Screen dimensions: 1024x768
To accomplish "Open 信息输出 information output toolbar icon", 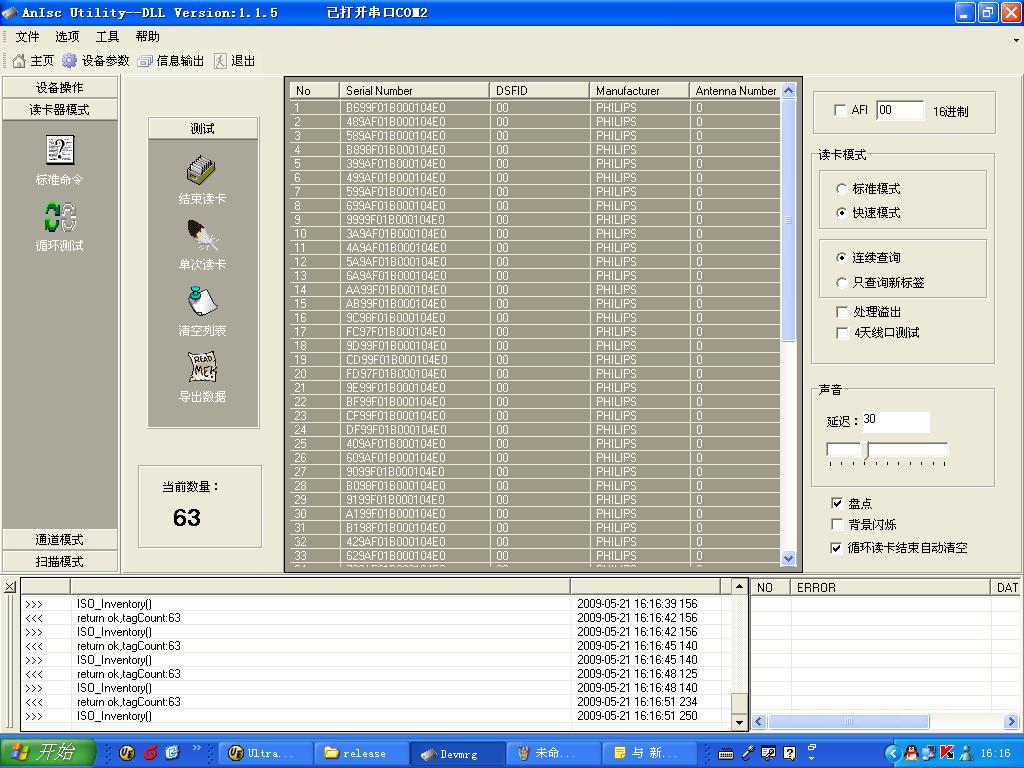I will click(x=145, y=61).
